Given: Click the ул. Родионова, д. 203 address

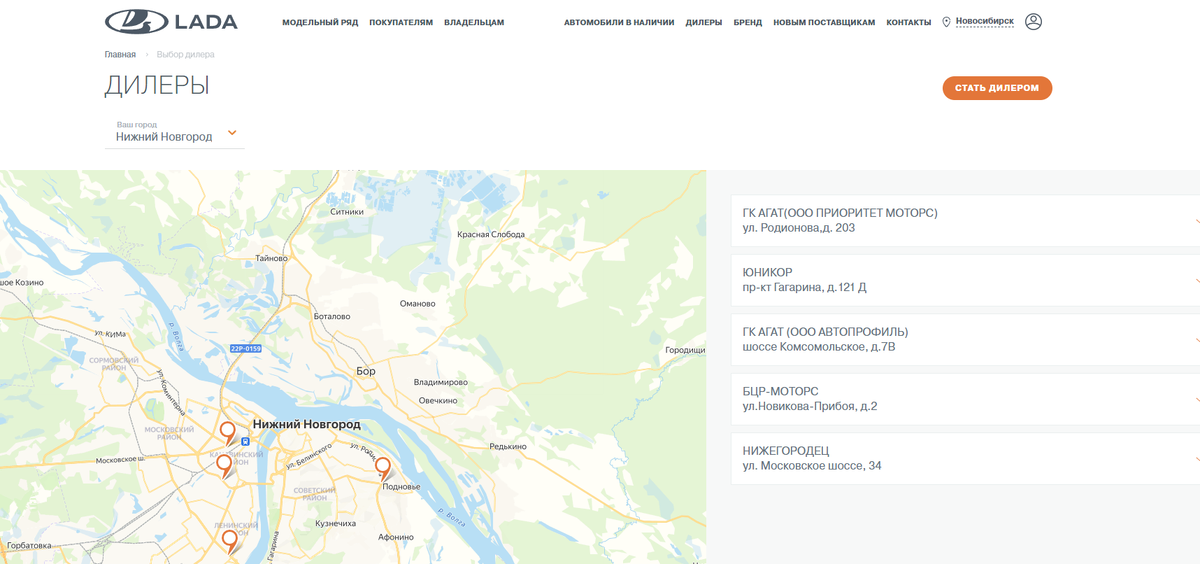Looking at the screenshot, I should coord(799,228).
